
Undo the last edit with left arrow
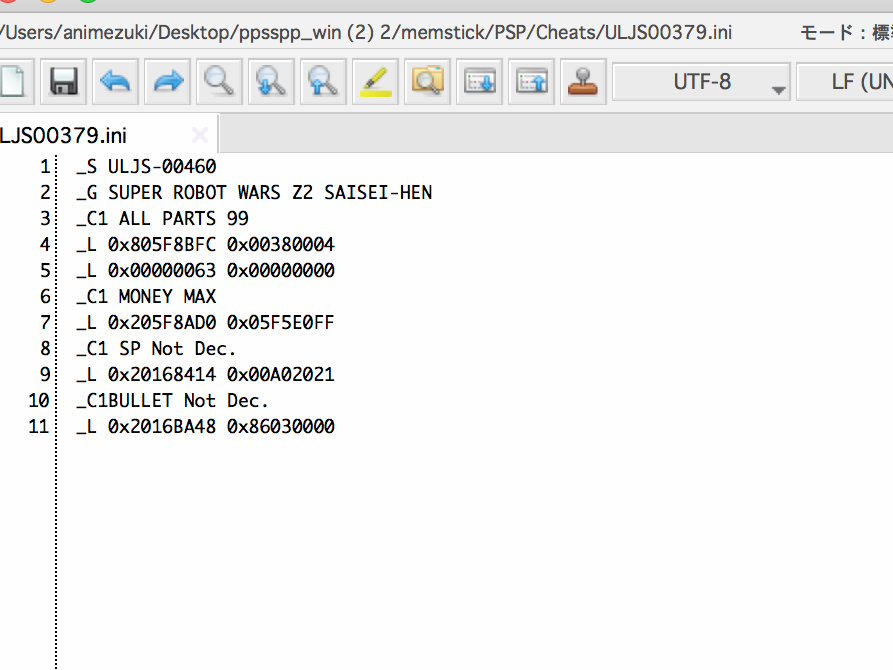coord(116,82)
